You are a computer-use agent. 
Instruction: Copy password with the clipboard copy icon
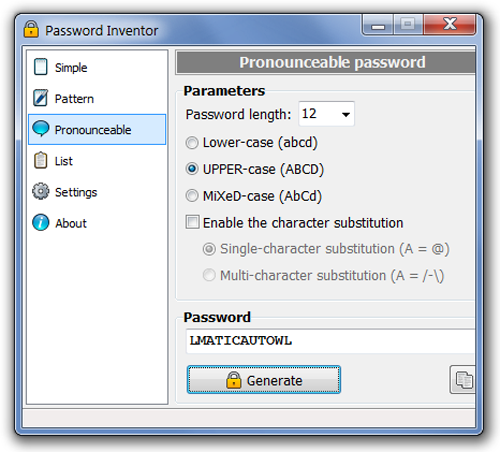[463, 380]
